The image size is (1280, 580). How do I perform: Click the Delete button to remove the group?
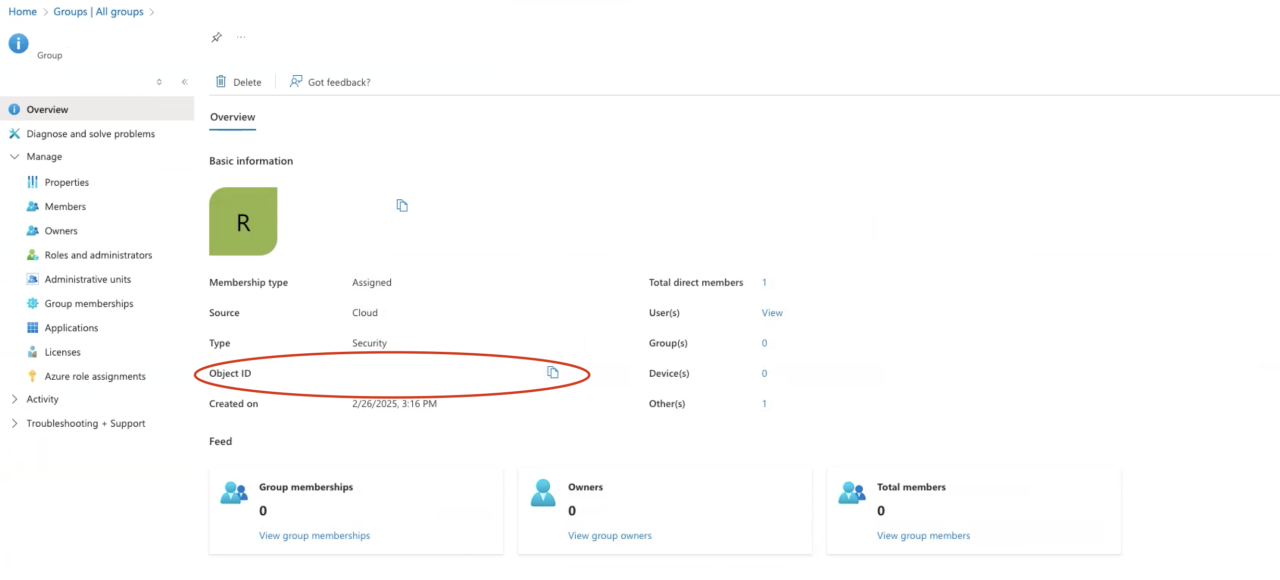(x=239, y=81)
